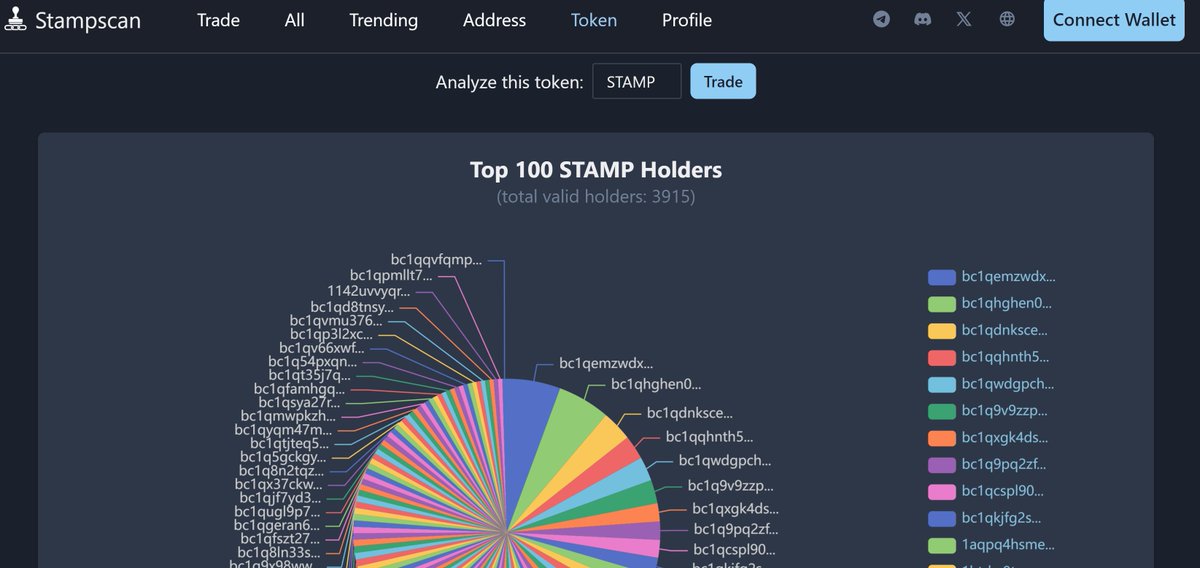Click pie chart label bc1qx37ckw...

coord(279,485)
